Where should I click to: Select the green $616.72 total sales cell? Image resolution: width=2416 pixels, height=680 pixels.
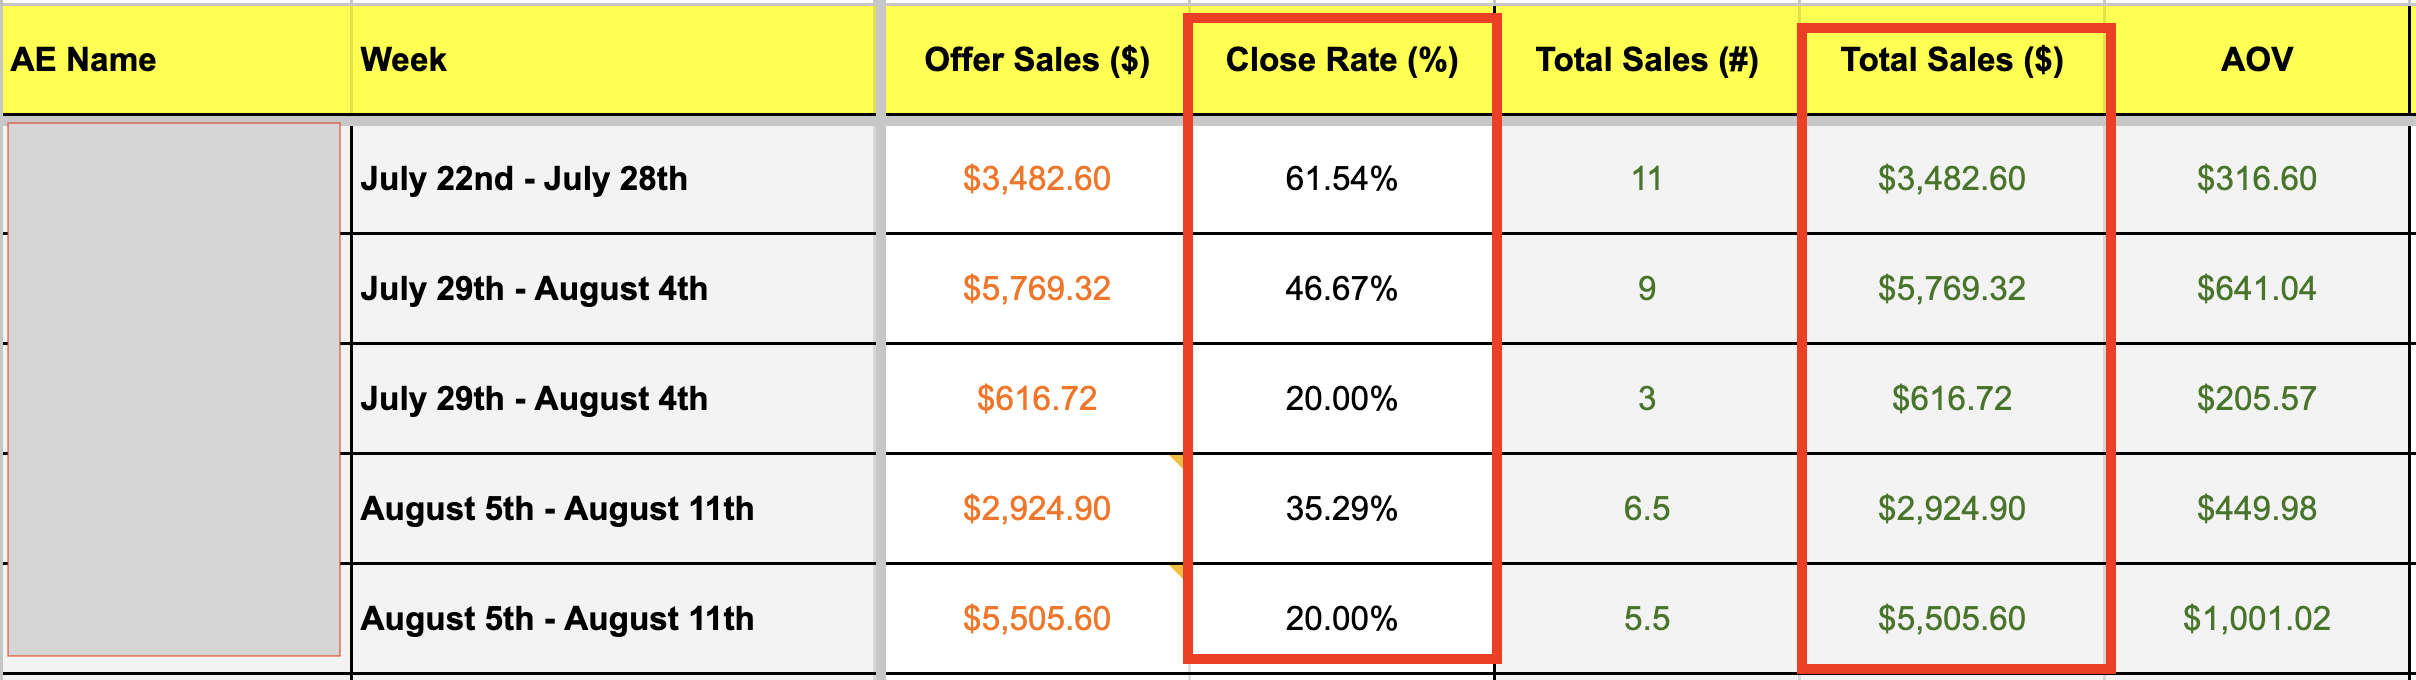coord(1951,399)
